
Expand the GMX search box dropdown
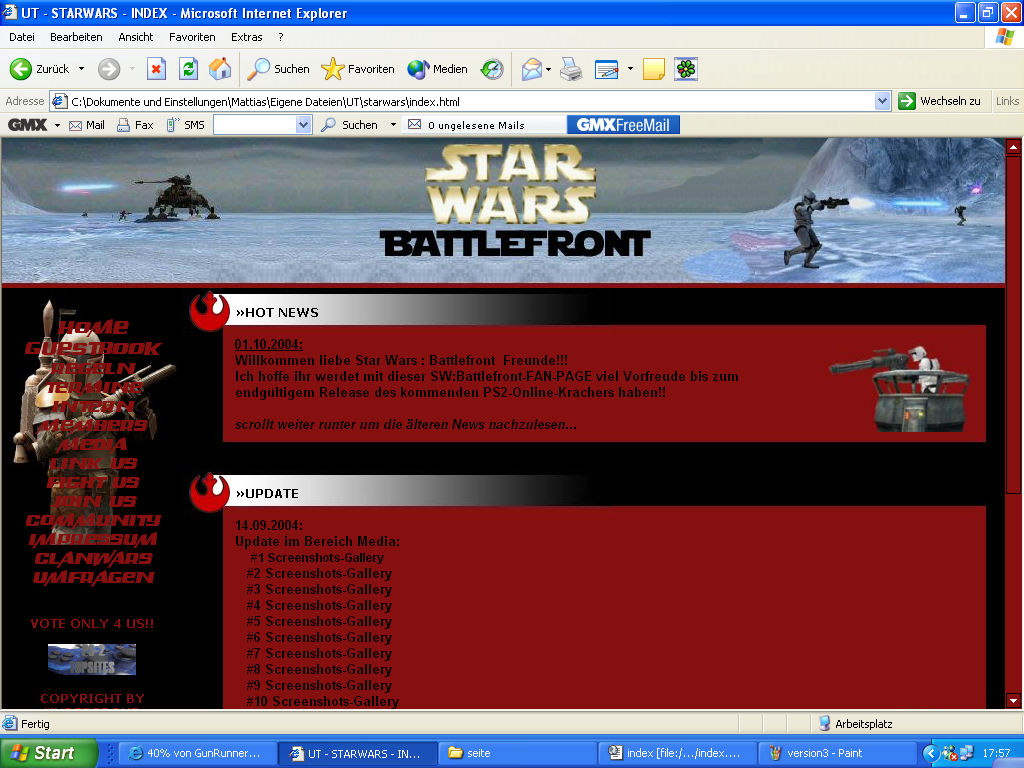pyautogui.click(x=304, y=125)
